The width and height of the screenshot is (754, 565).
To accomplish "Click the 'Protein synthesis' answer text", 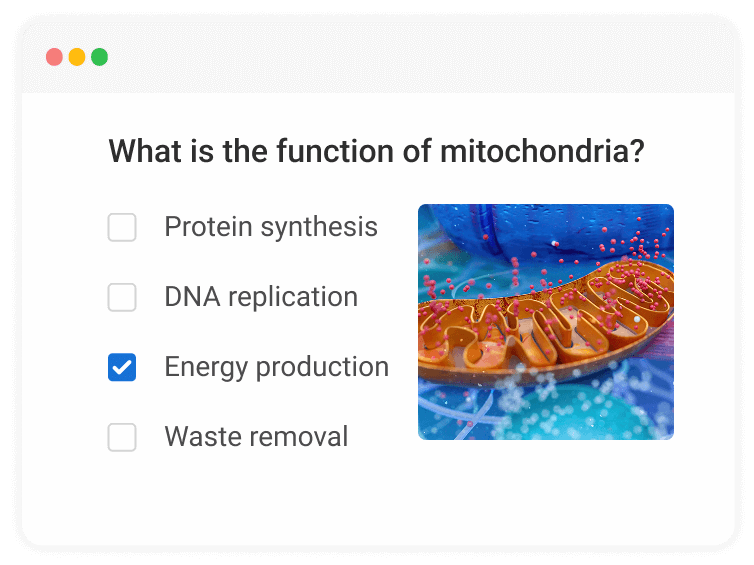I will pyautogui.click(x=271, y=227).
